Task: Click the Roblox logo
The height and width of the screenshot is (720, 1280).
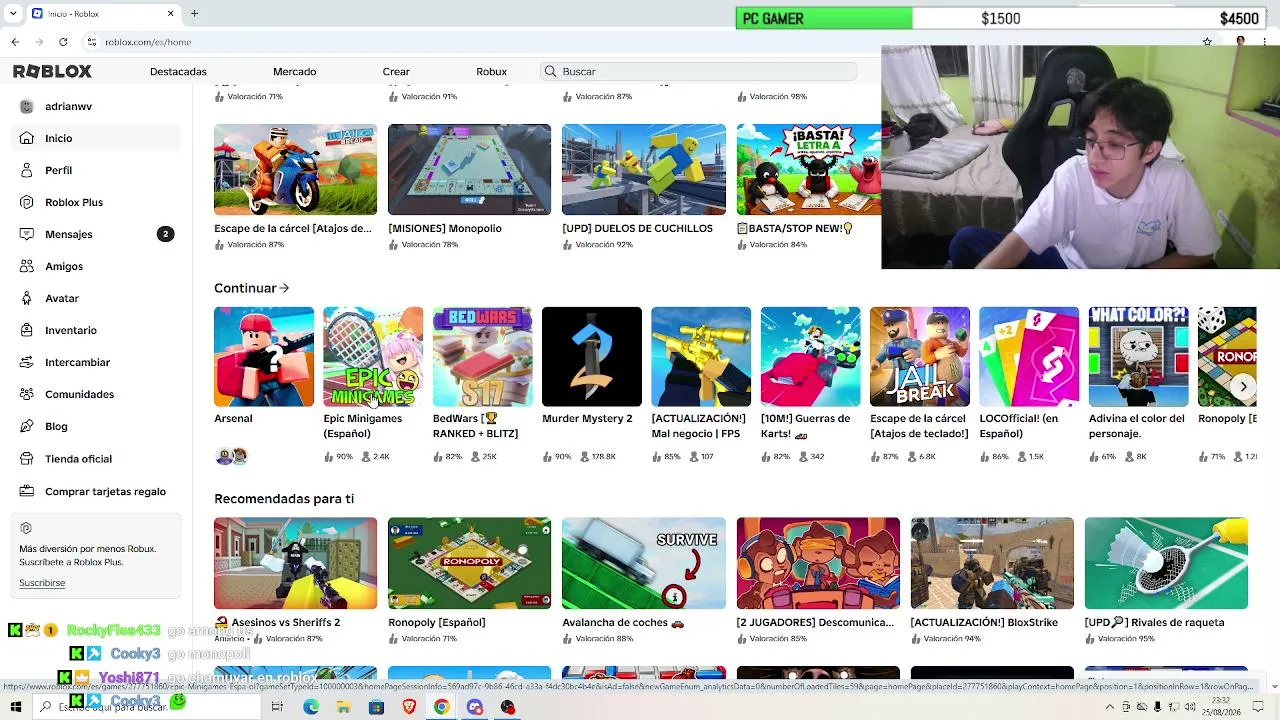Action: point(52,71)
